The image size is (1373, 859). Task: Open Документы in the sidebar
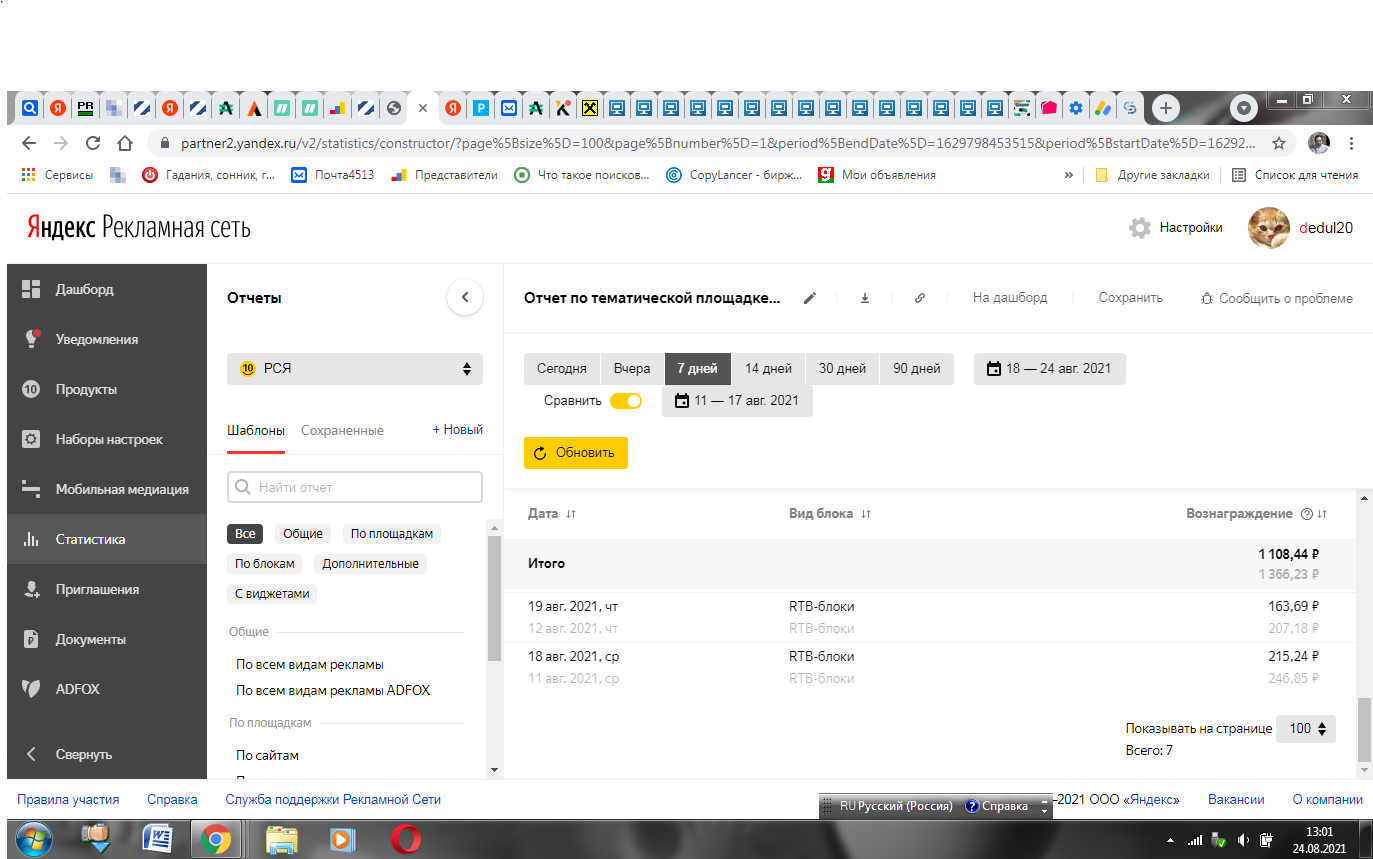coord(107,639)
